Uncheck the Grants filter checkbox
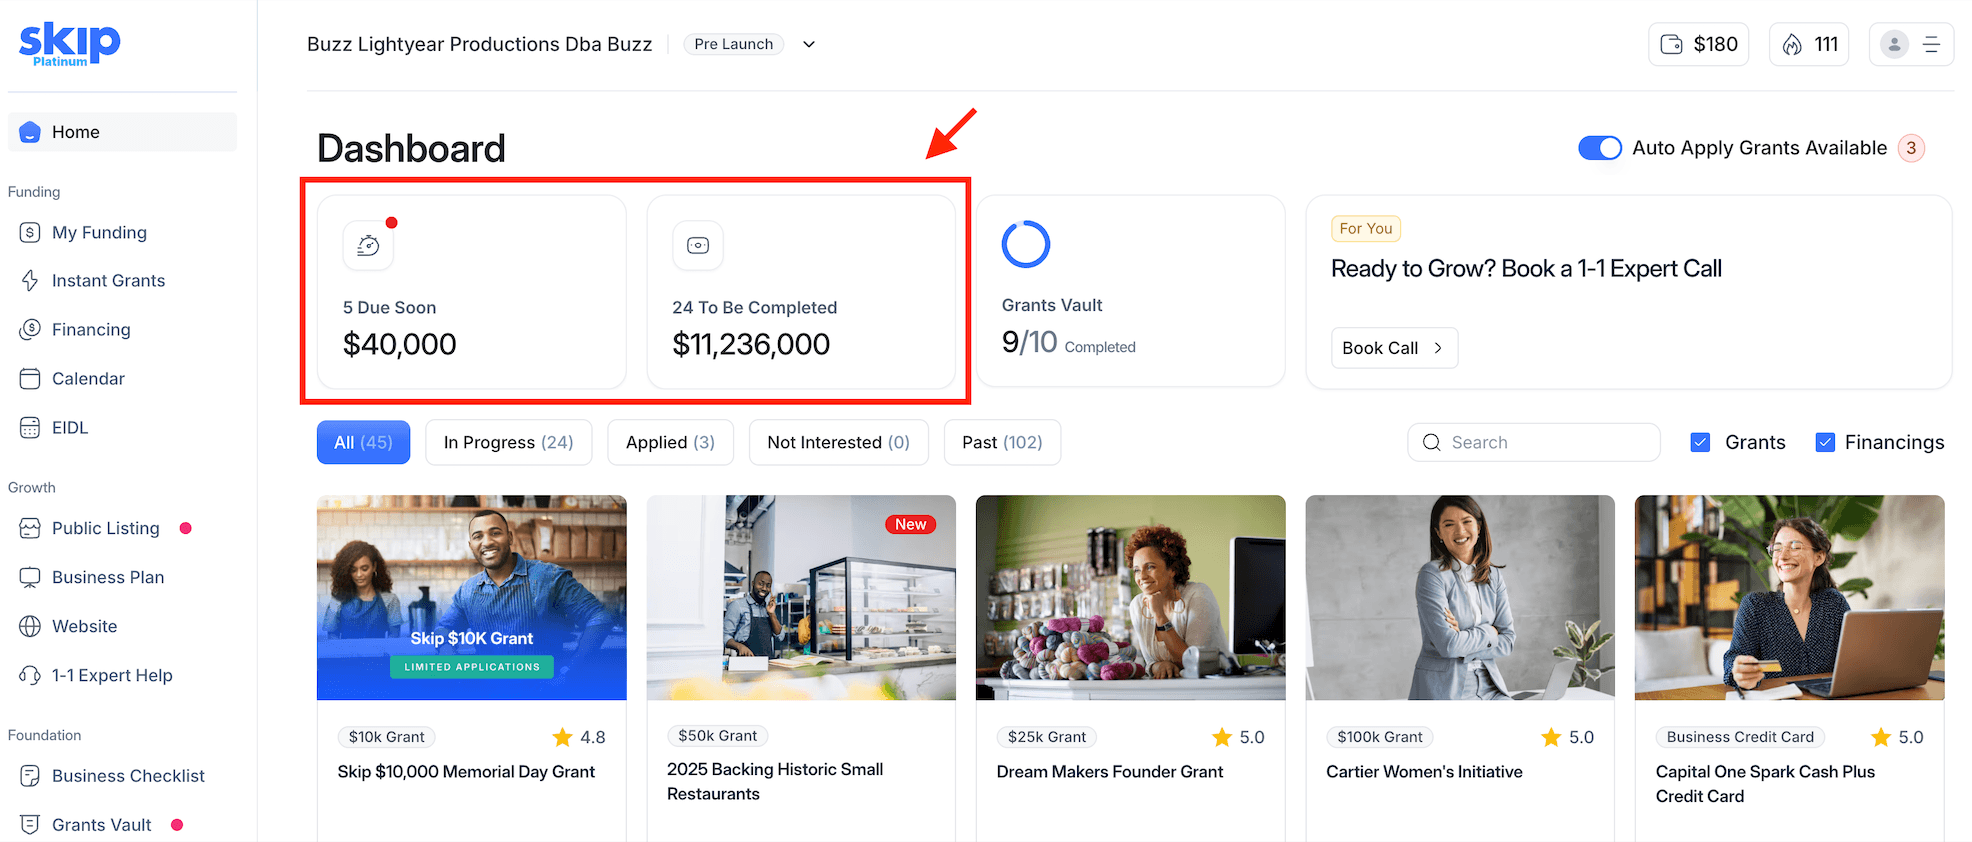Screen dimensions: 1972x842 tap(1700, 442)
